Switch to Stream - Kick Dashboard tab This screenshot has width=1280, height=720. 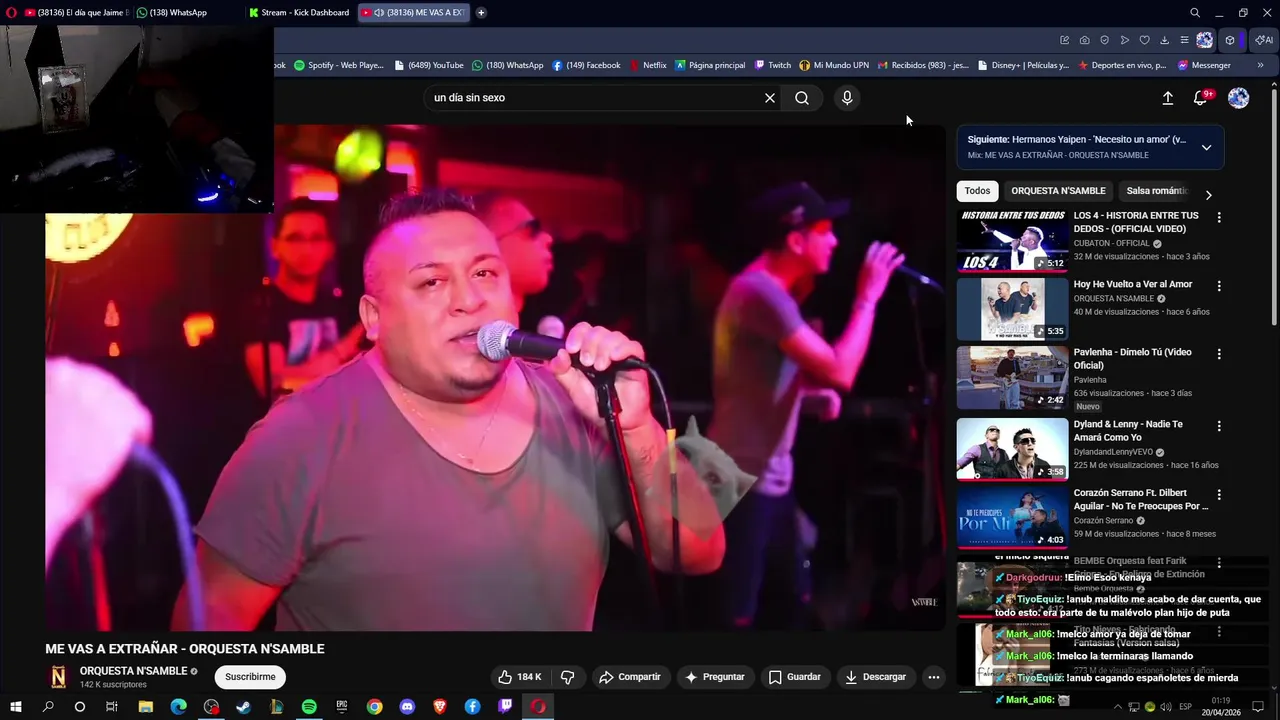[x=299, y=13]
